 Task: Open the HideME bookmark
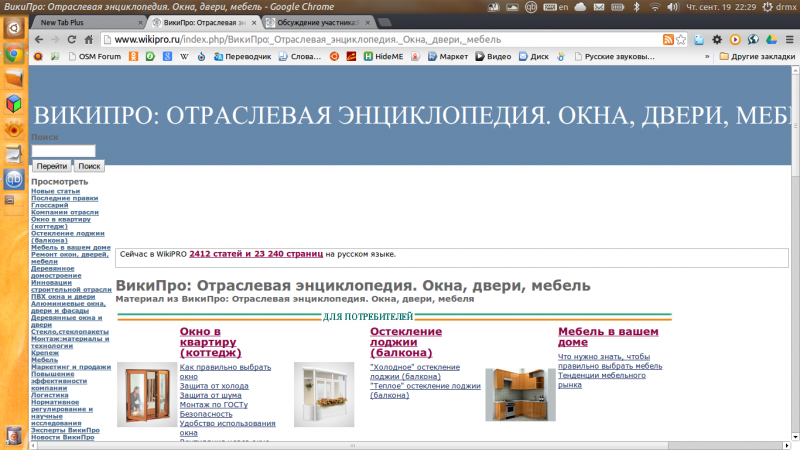click(383, 57)
